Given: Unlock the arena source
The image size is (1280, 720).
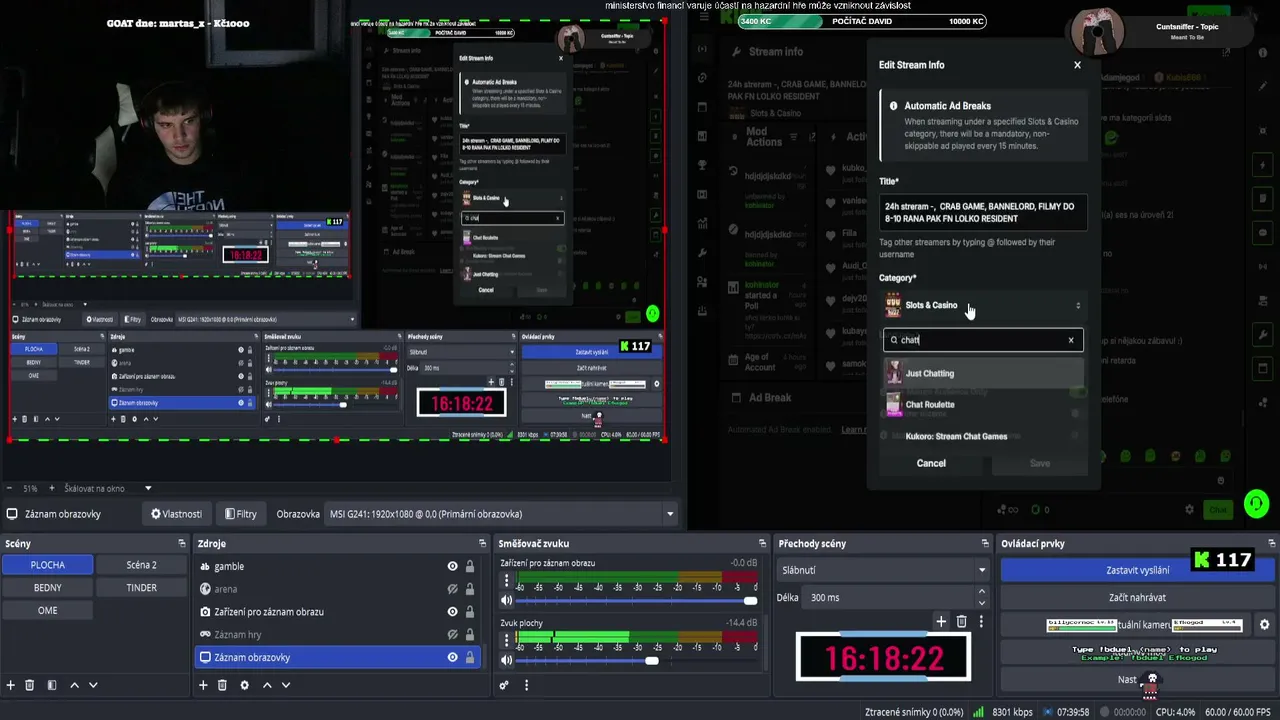Looking at the screenshot, I should 470,589.
